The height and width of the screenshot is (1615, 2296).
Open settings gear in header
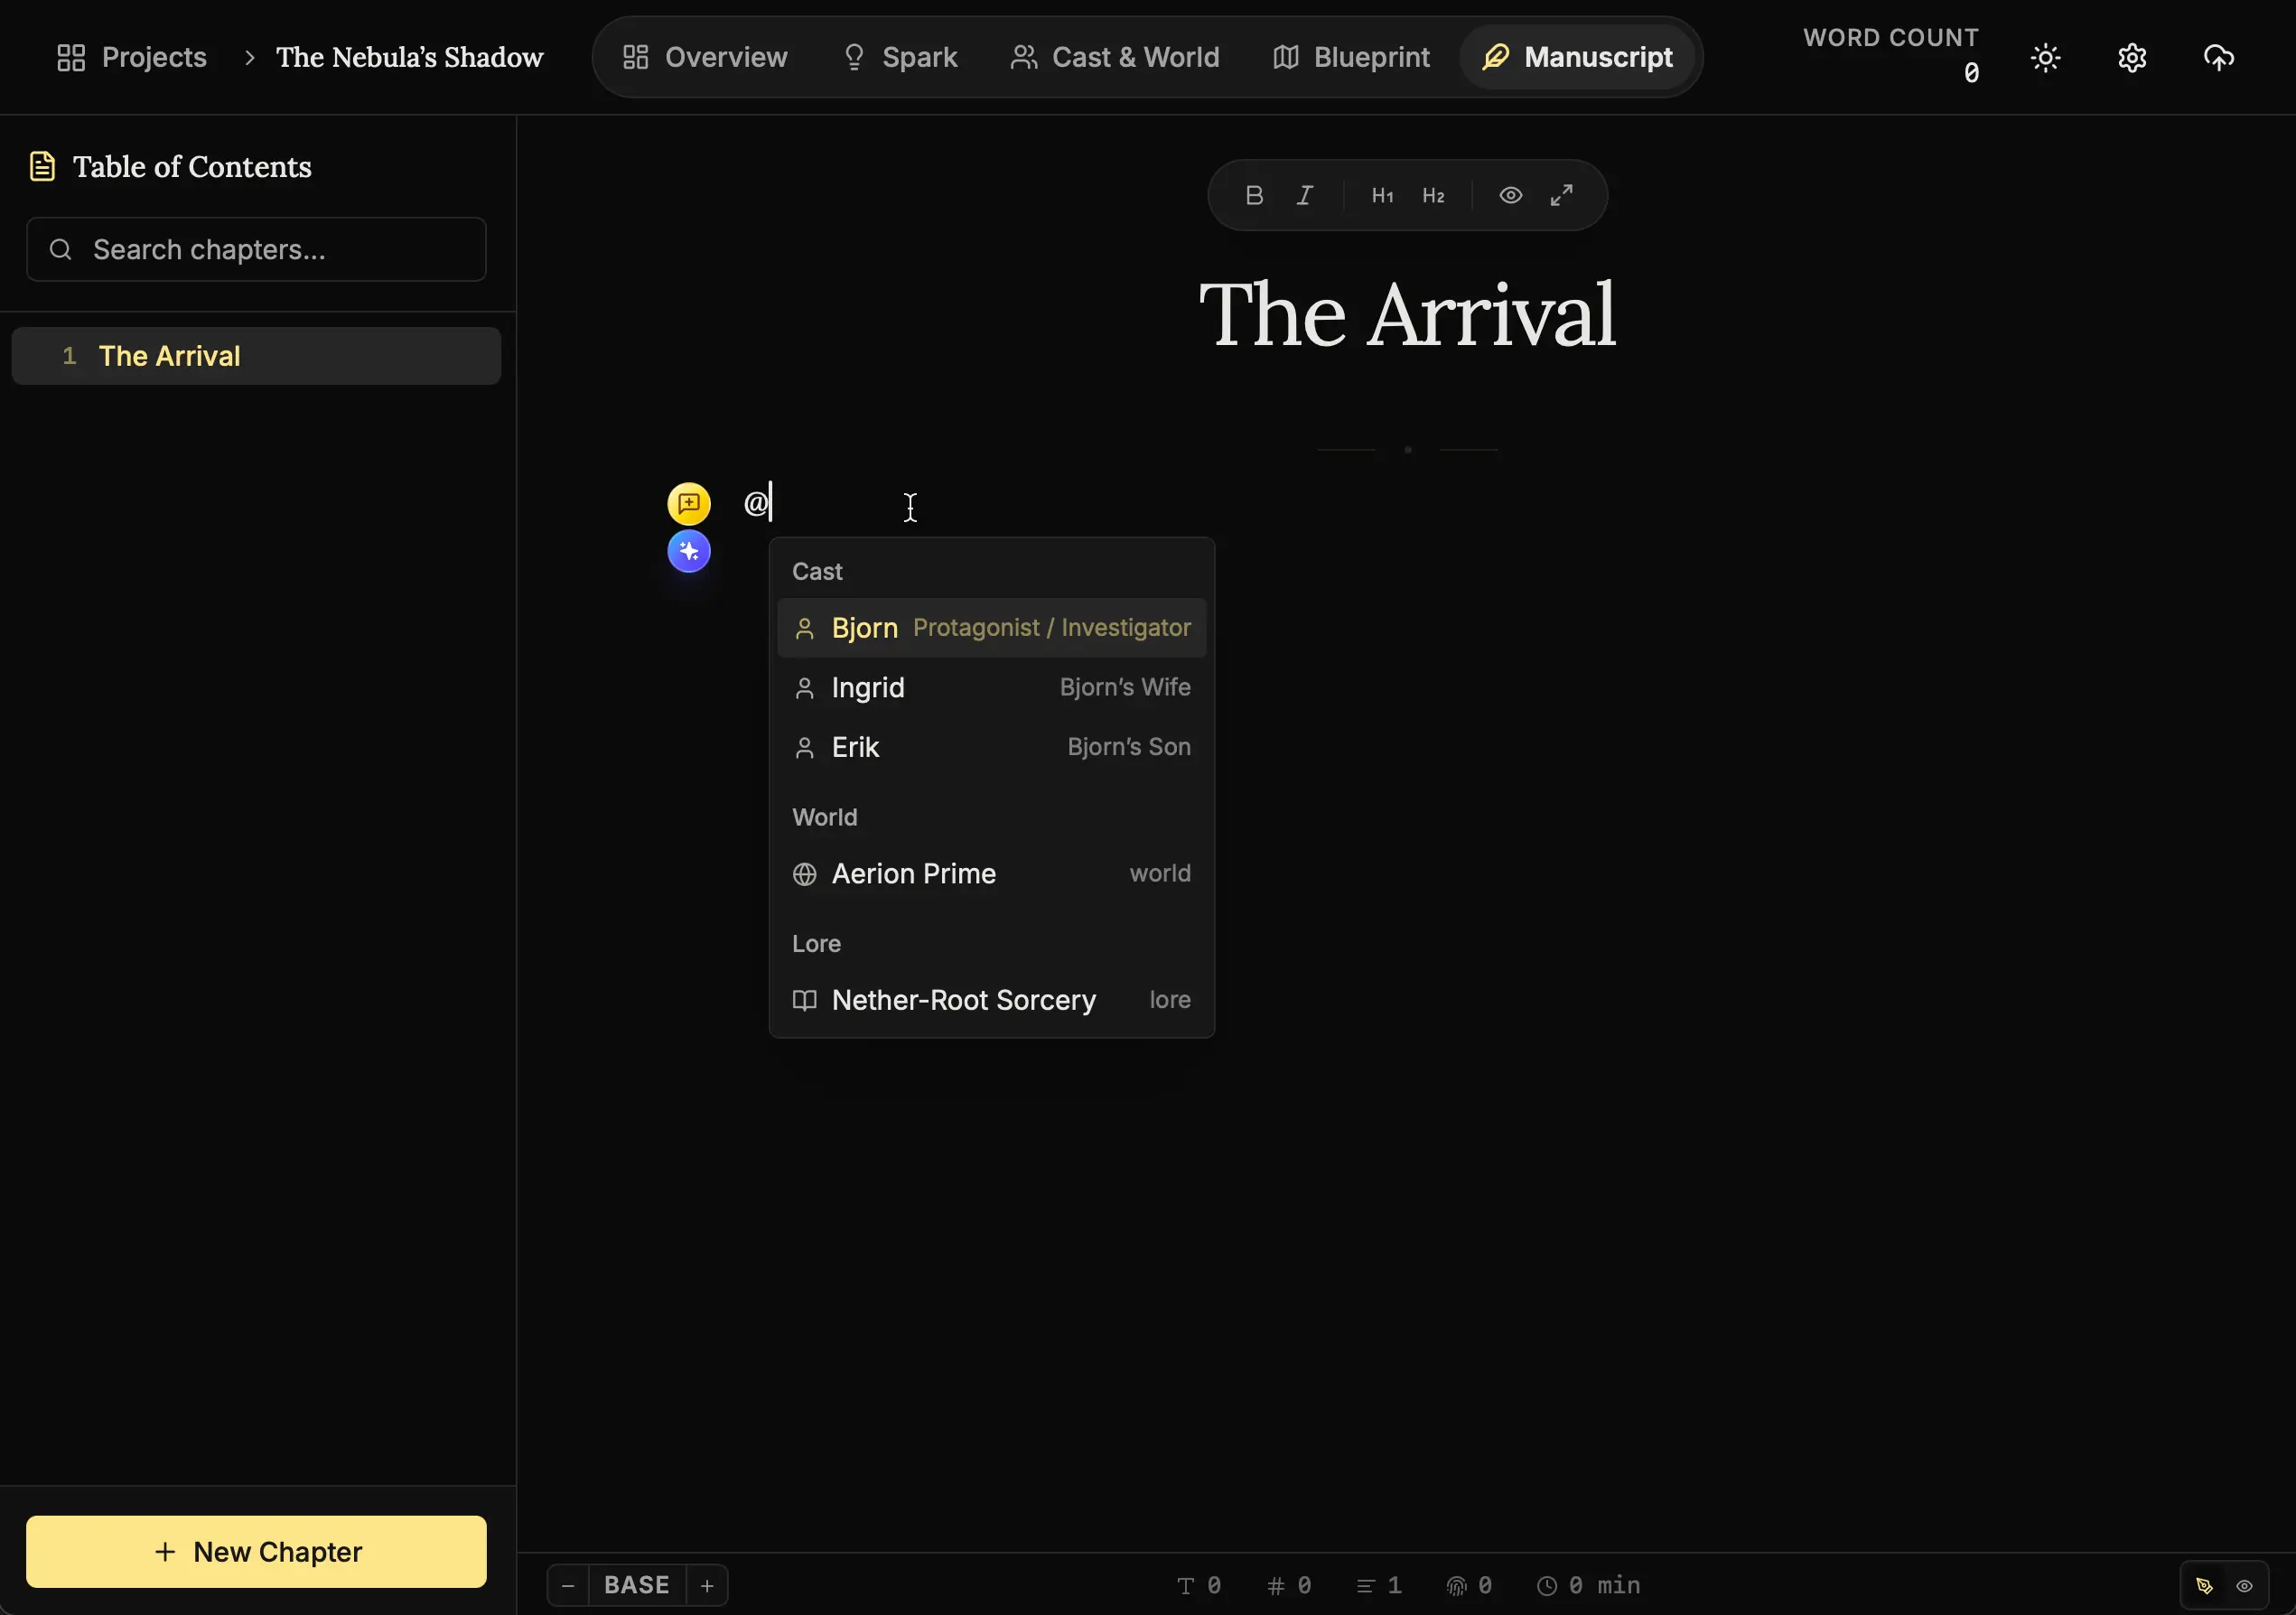[x=2132, y=58]
